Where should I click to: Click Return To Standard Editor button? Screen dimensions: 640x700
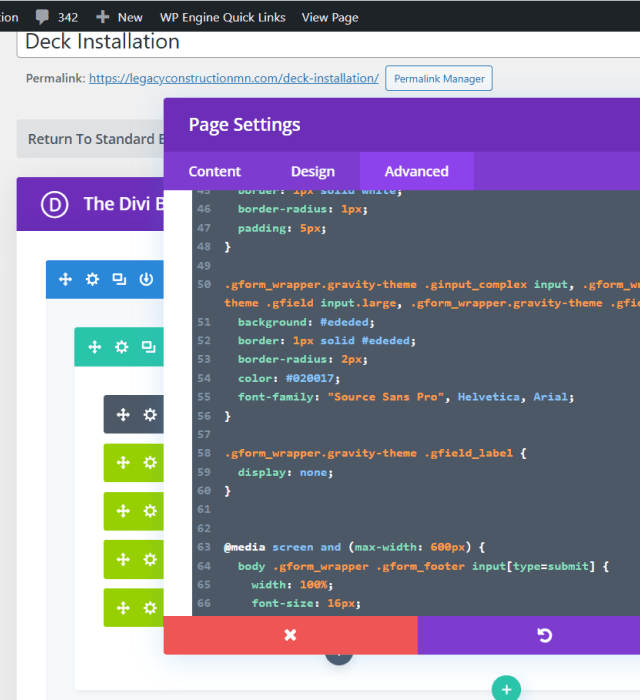(91, 139)
